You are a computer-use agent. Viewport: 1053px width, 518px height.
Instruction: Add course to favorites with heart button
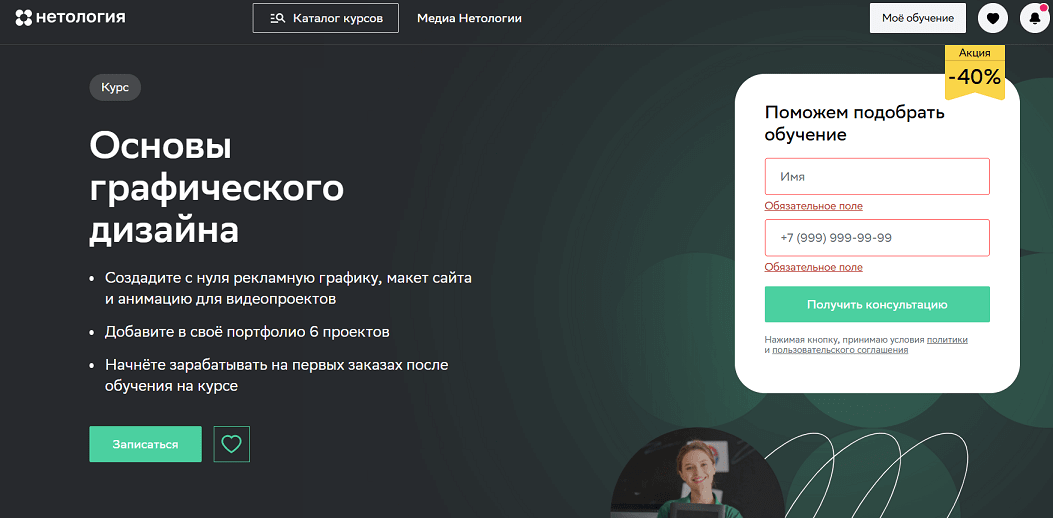click(232, 444)
